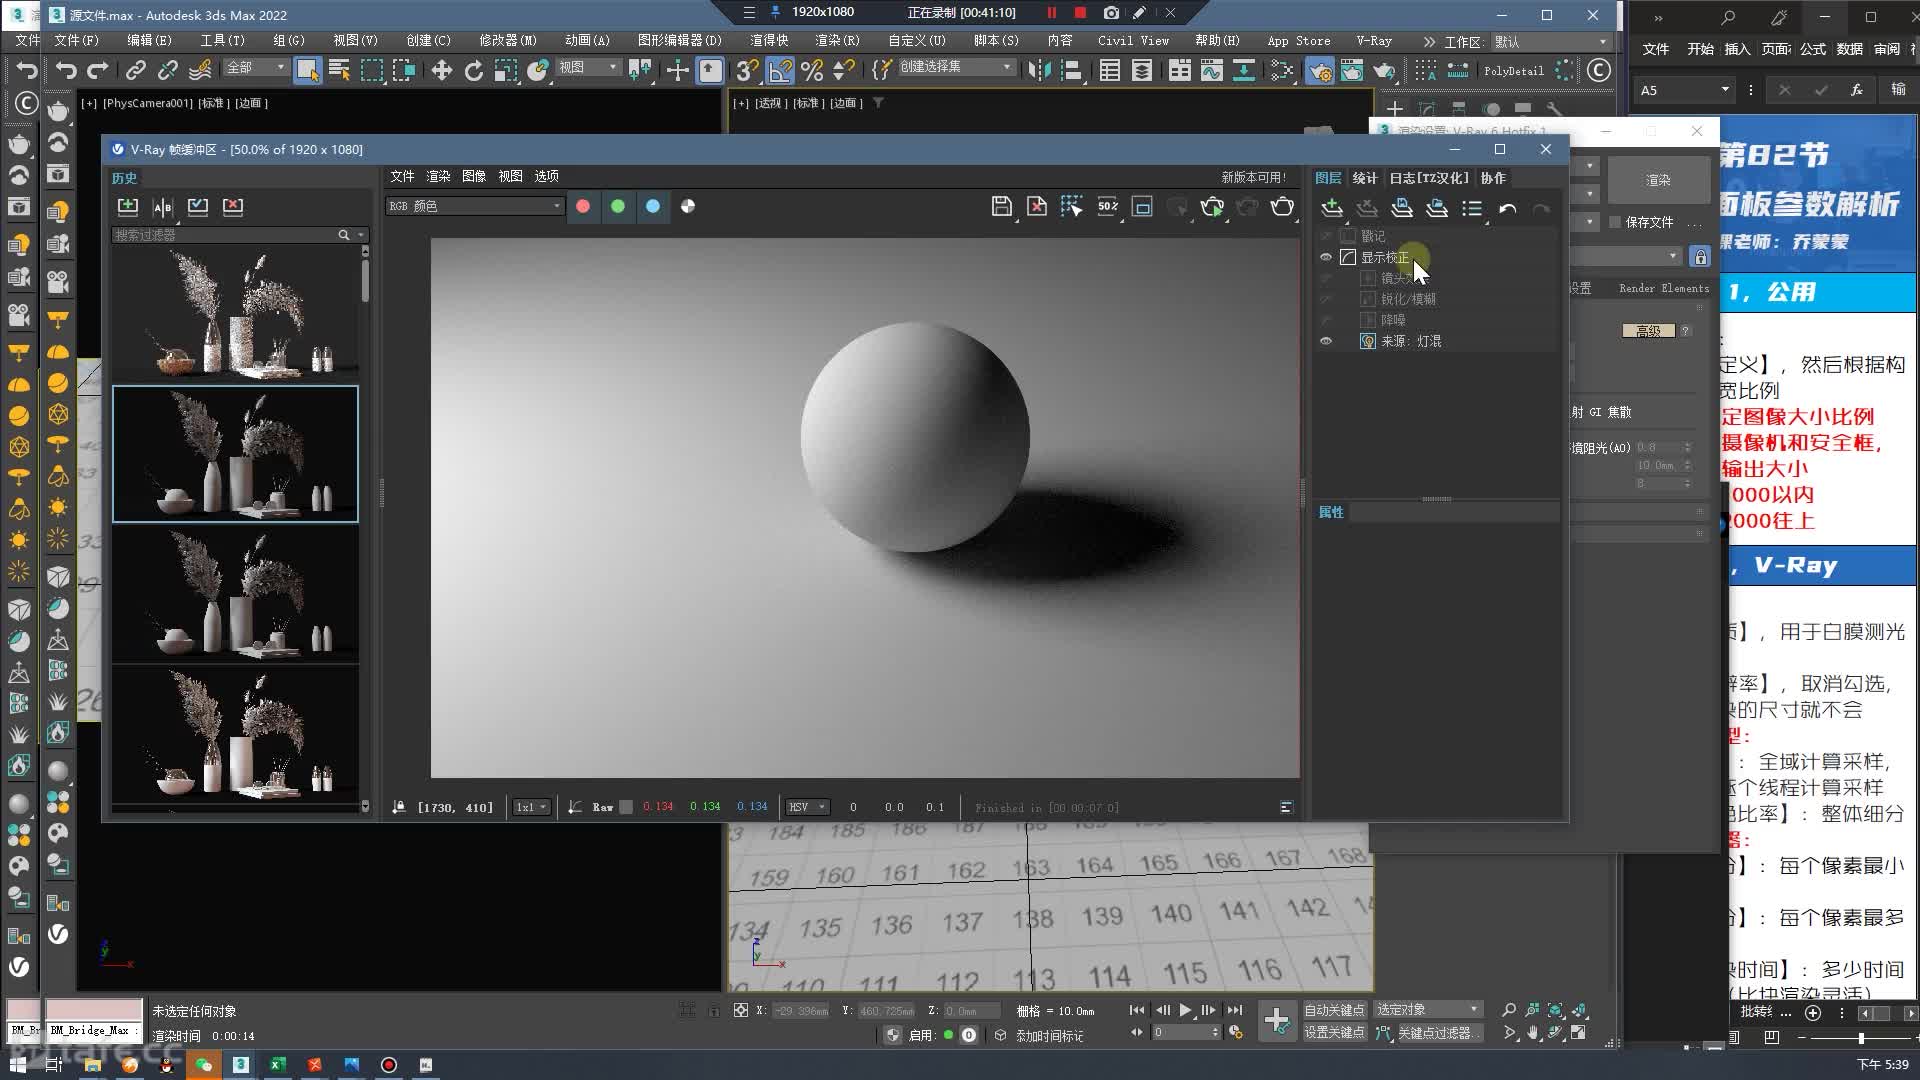Play the animation in 3ds Max timeline controls
Viewport: 1920px width, 1080px height.
(1186, 1010)
